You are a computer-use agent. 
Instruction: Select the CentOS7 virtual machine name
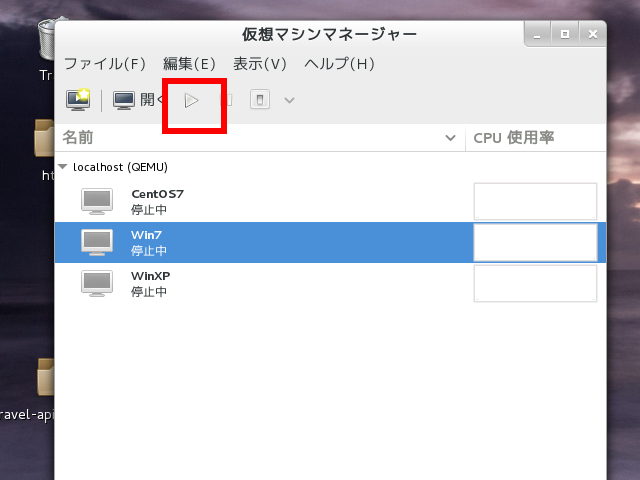click(157, 194)
